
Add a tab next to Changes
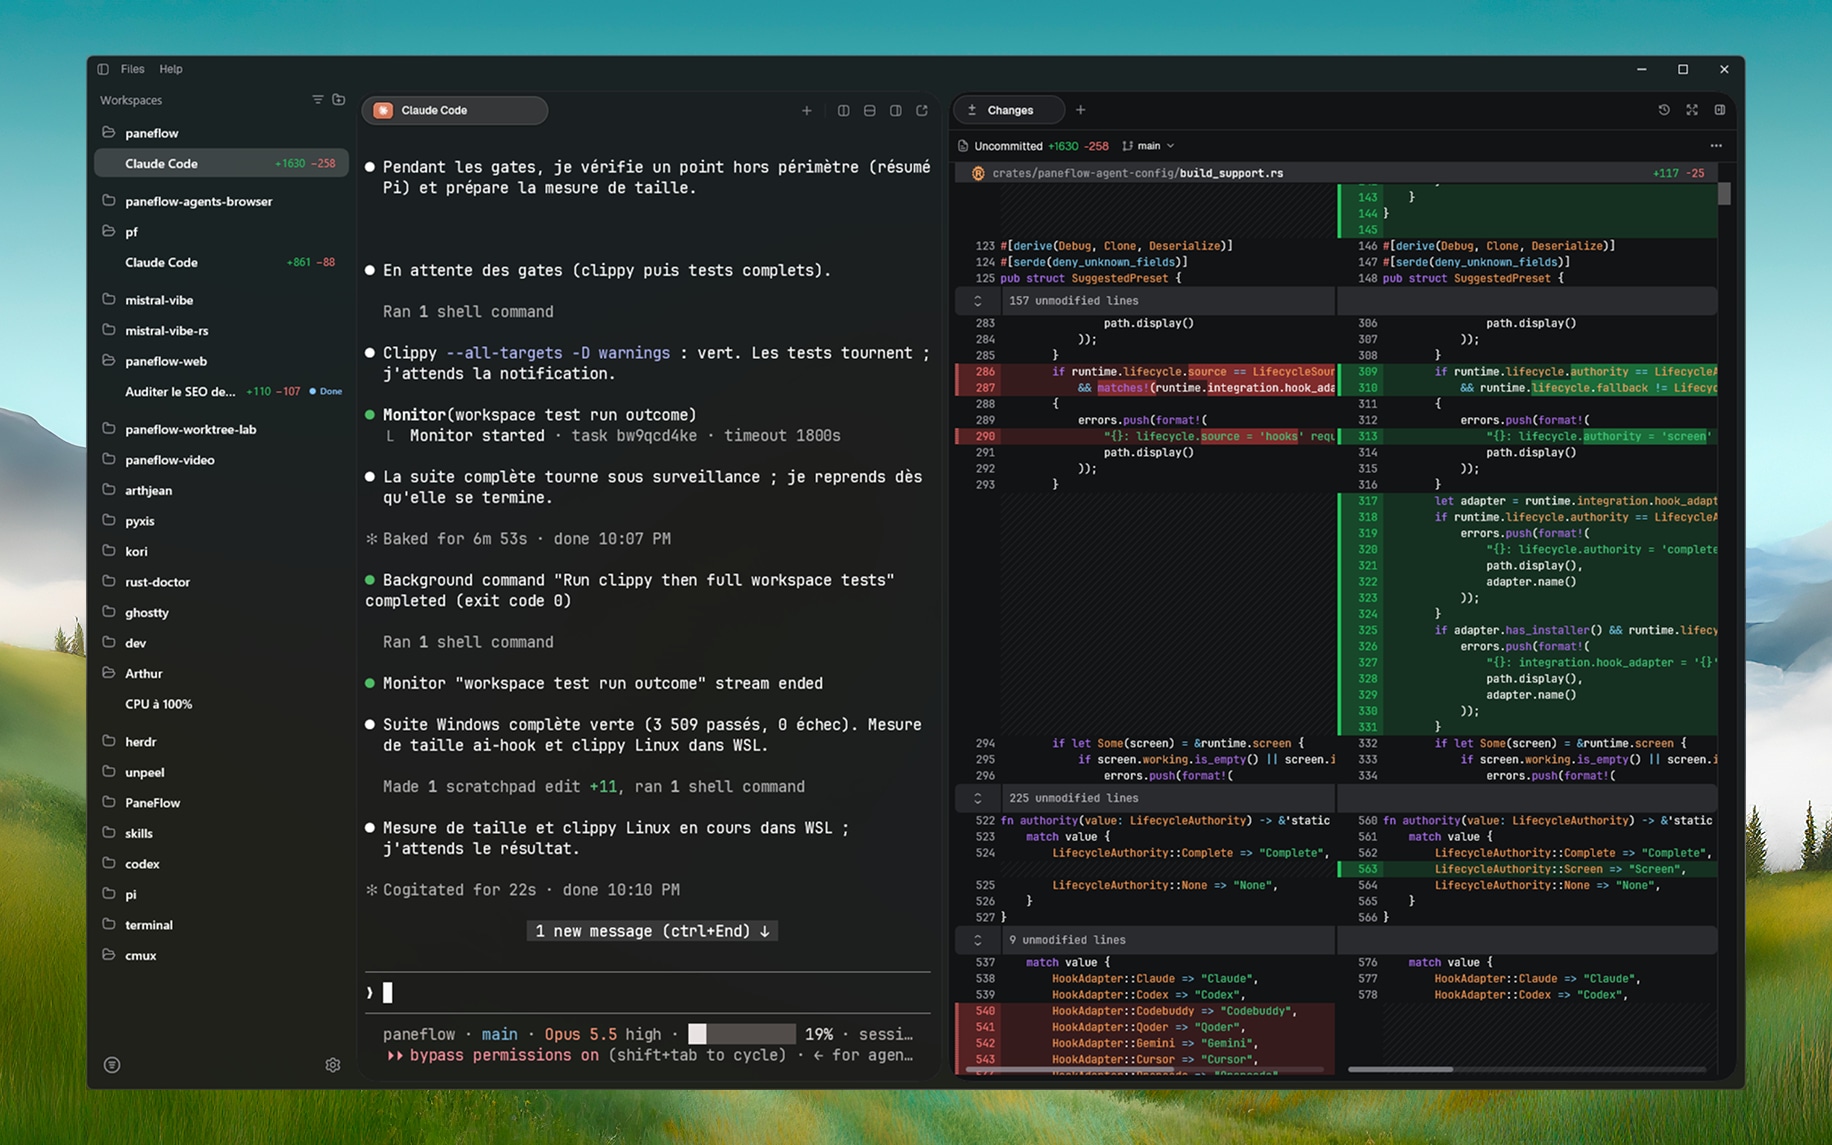1080,110
